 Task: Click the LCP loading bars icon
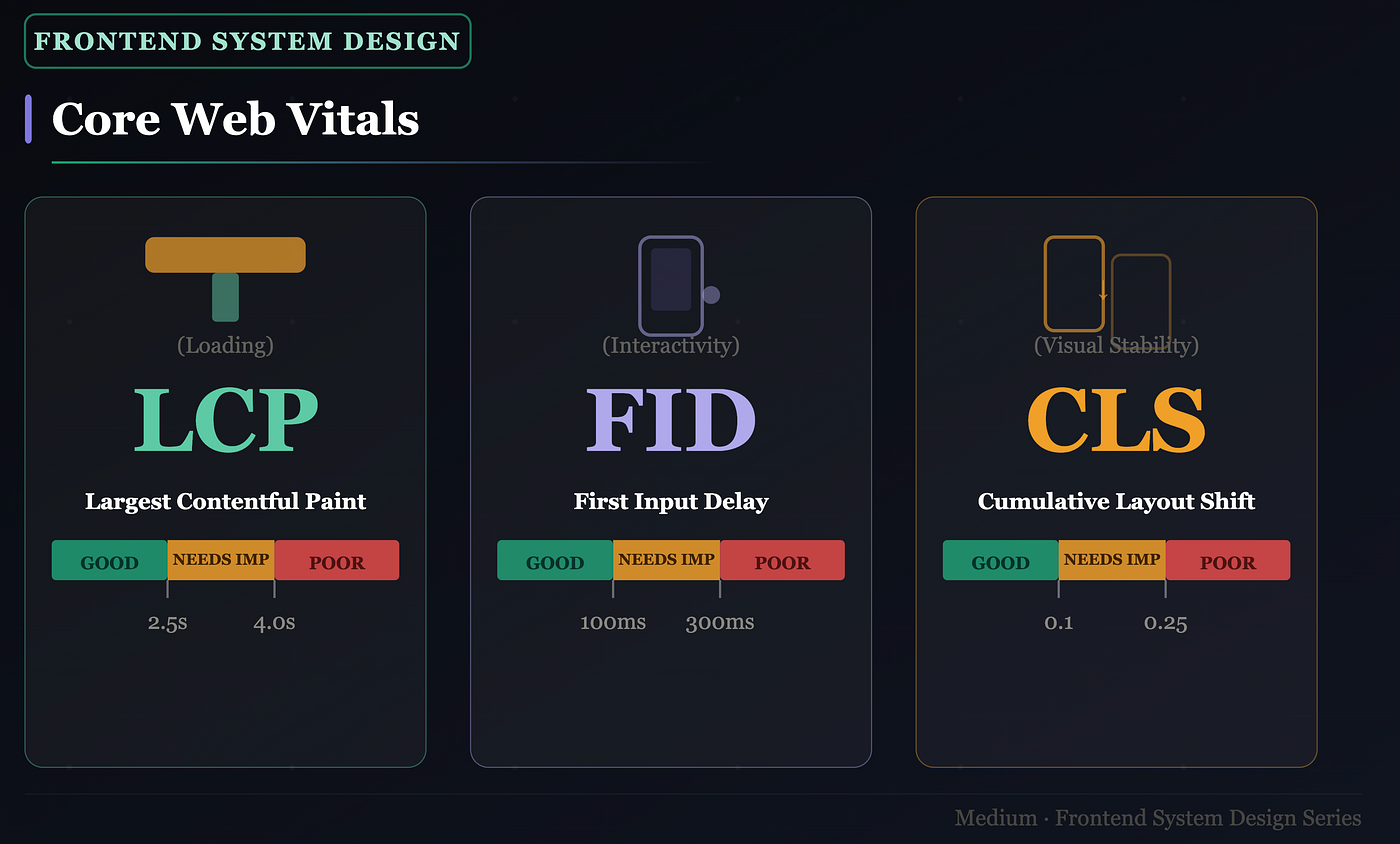click(x=225, y=279)
